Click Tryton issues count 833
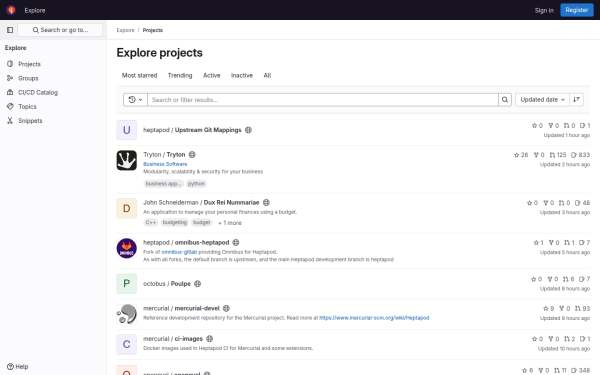This screenshot has width=600, height=375. coord(580,155)
